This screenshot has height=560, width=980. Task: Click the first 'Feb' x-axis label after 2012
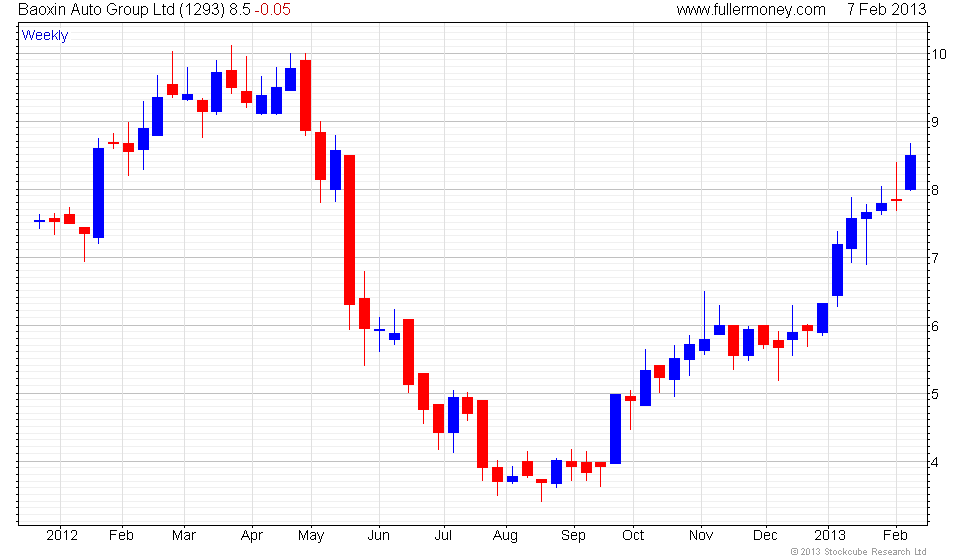click(x=121, y=535)
